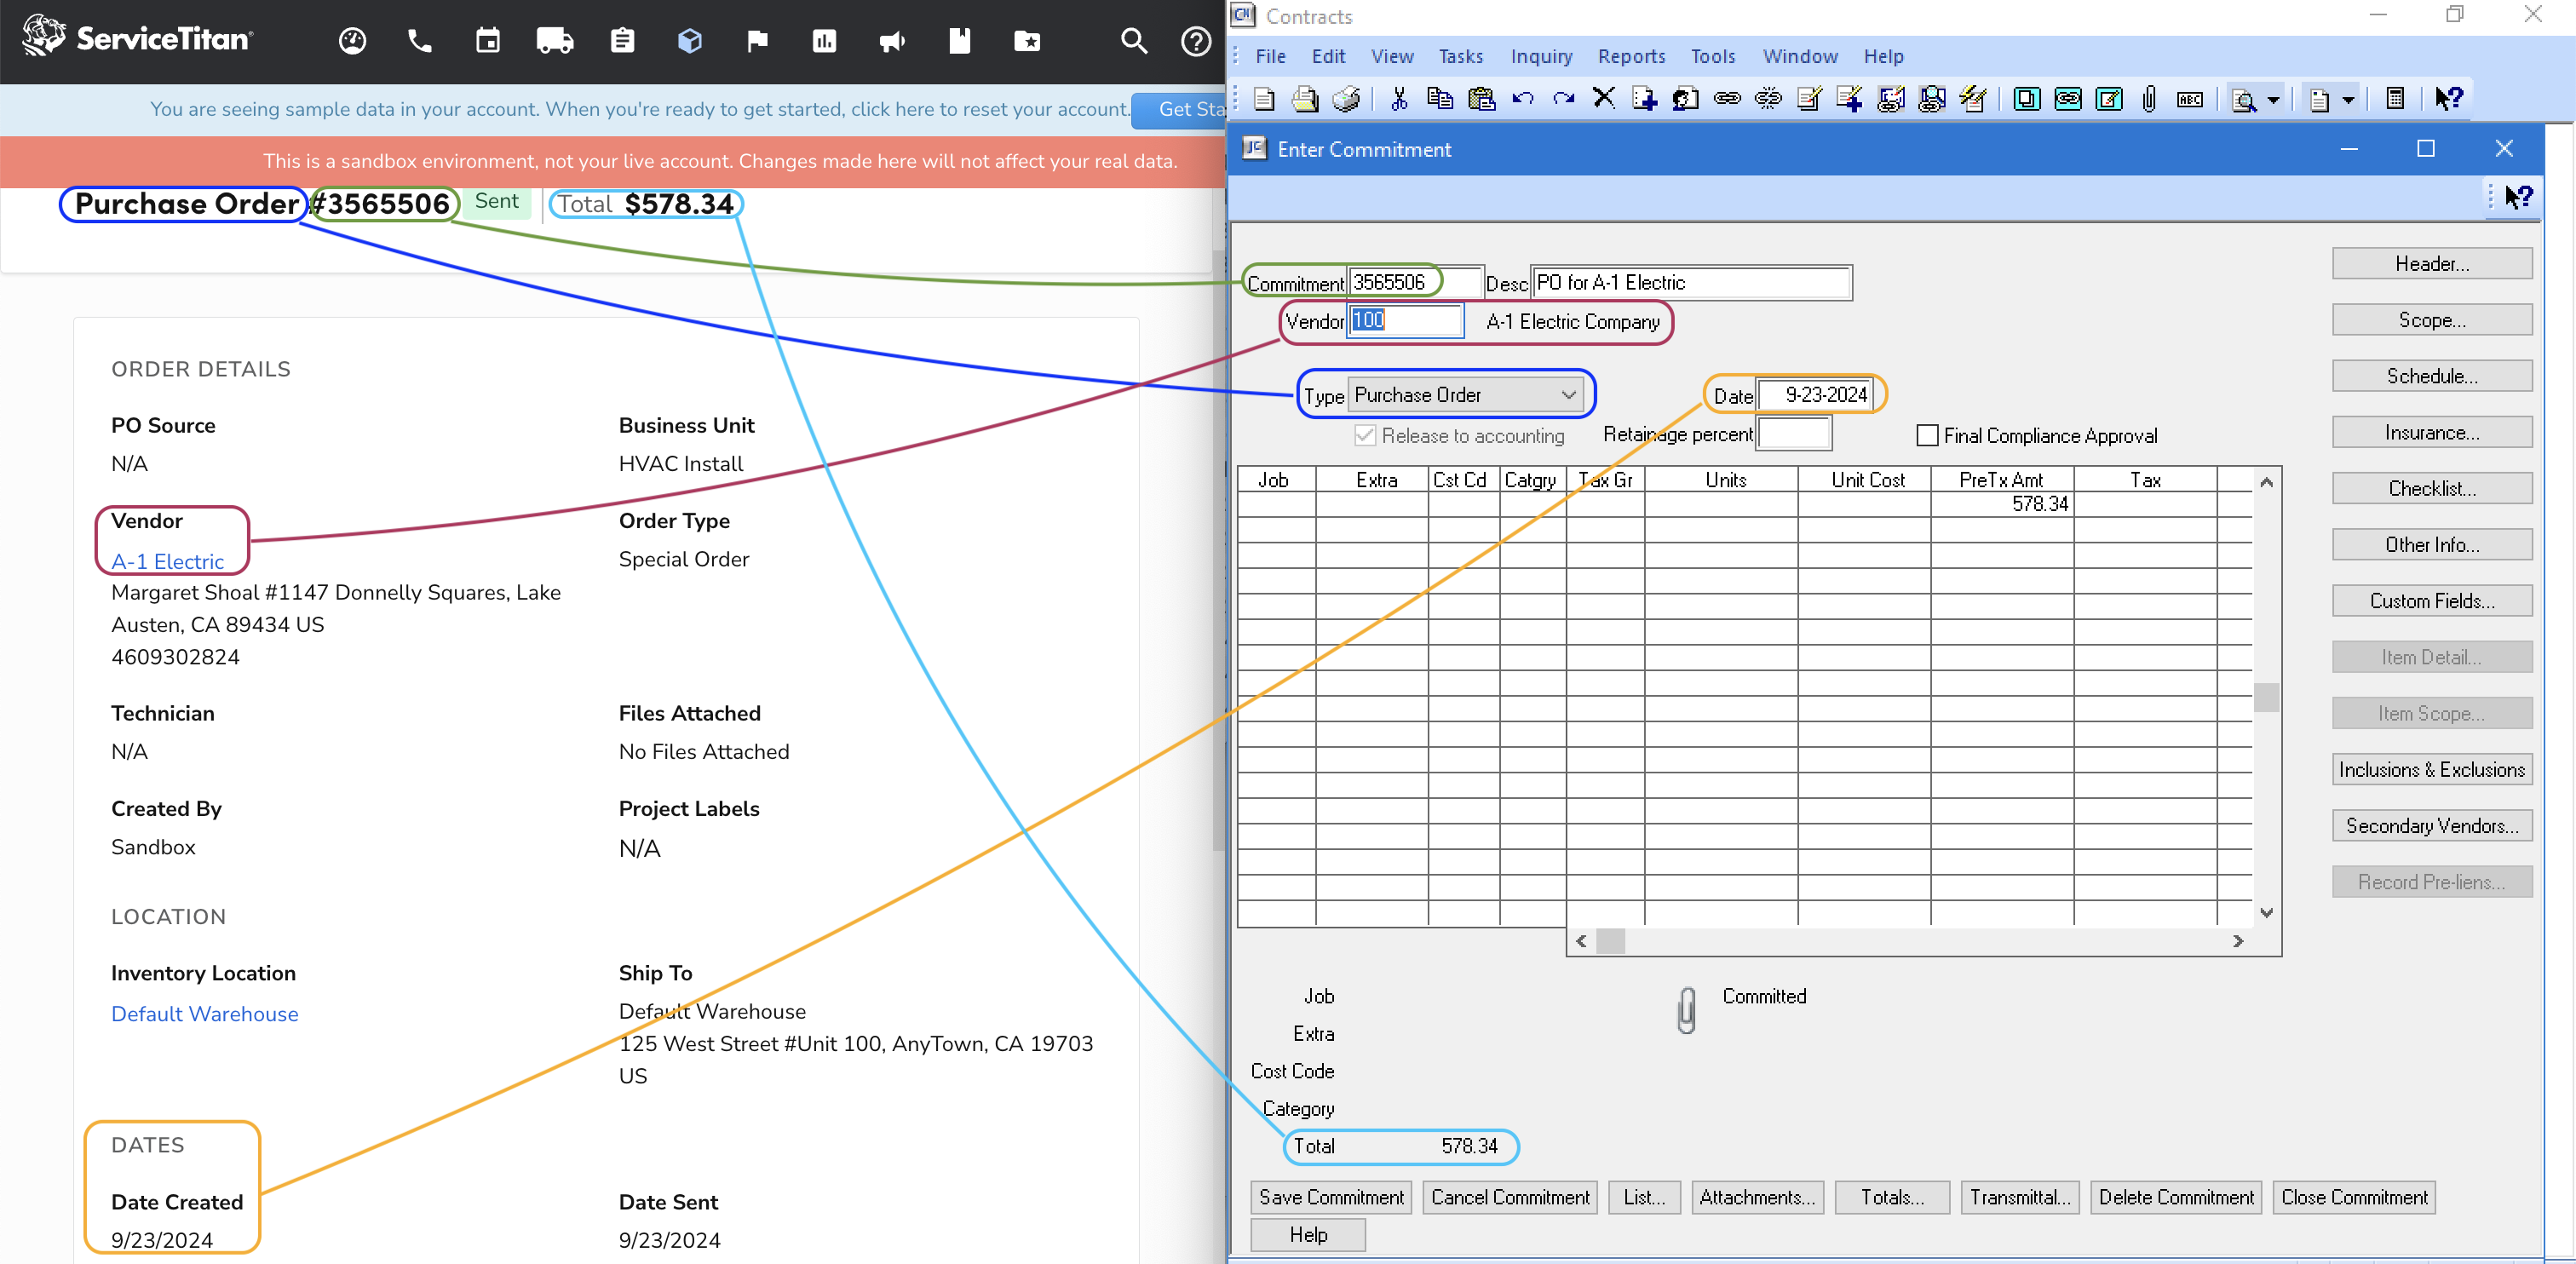The width and height of the screenshot is (2576, 1264).
Task: Click the Desc input field
Action: click(1692, 283)
